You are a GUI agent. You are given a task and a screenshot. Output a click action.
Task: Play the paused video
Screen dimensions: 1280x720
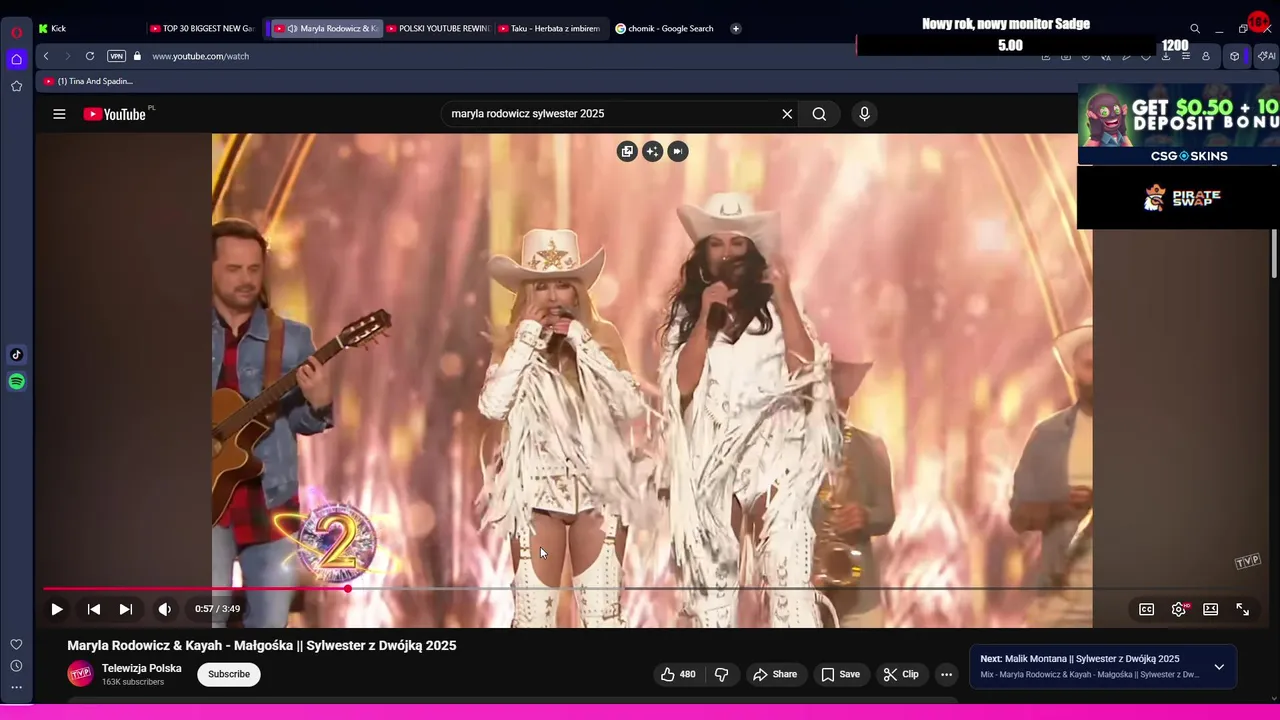57,609
